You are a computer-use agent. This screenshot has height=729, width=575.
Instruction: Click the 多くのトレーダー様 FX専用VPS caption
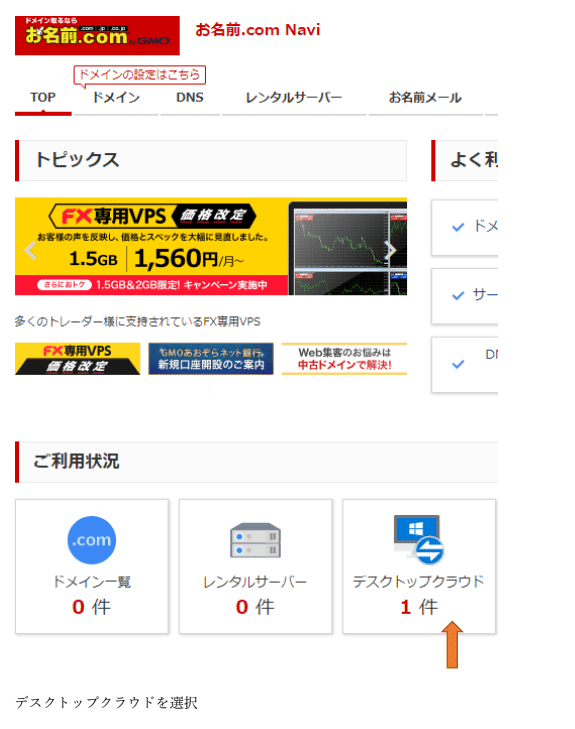click(x=138, y=321)
